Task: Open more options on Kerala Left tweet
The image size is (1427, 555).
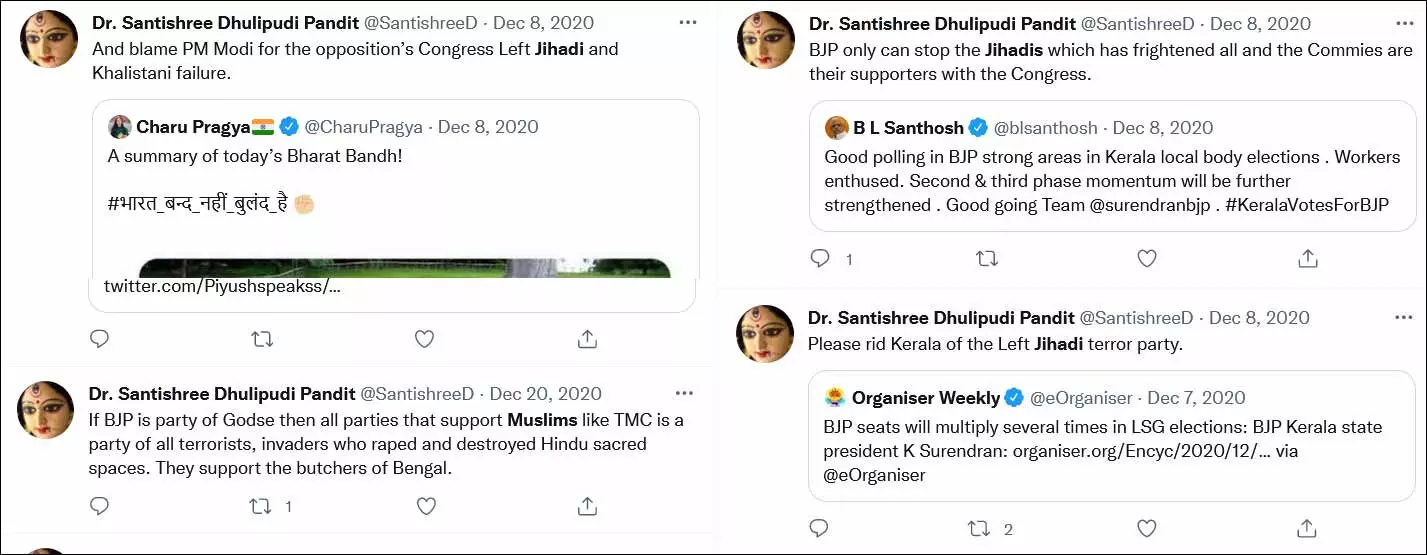Action: pos(1403,318)
